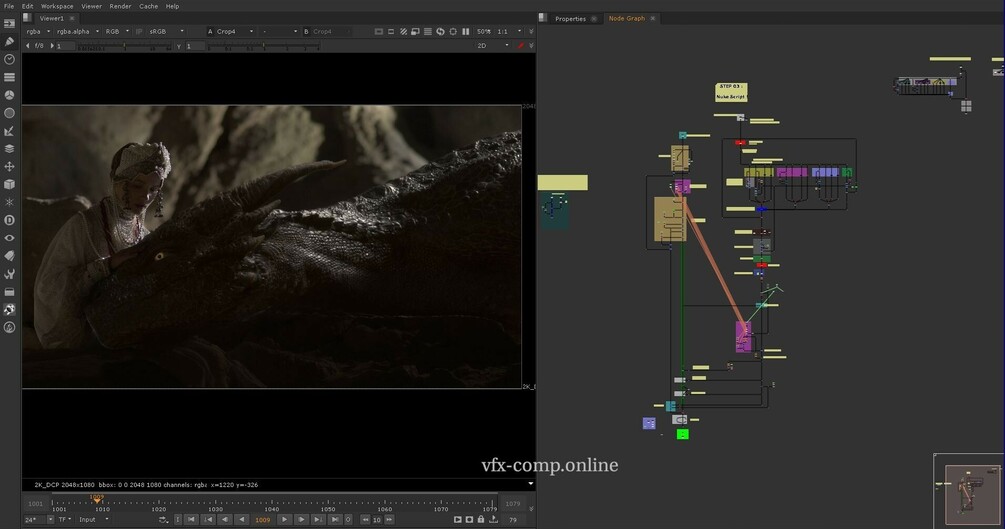Select the bright green node in graph
Viewport: 1005px width, 529px height.
(x=683, y=434)
